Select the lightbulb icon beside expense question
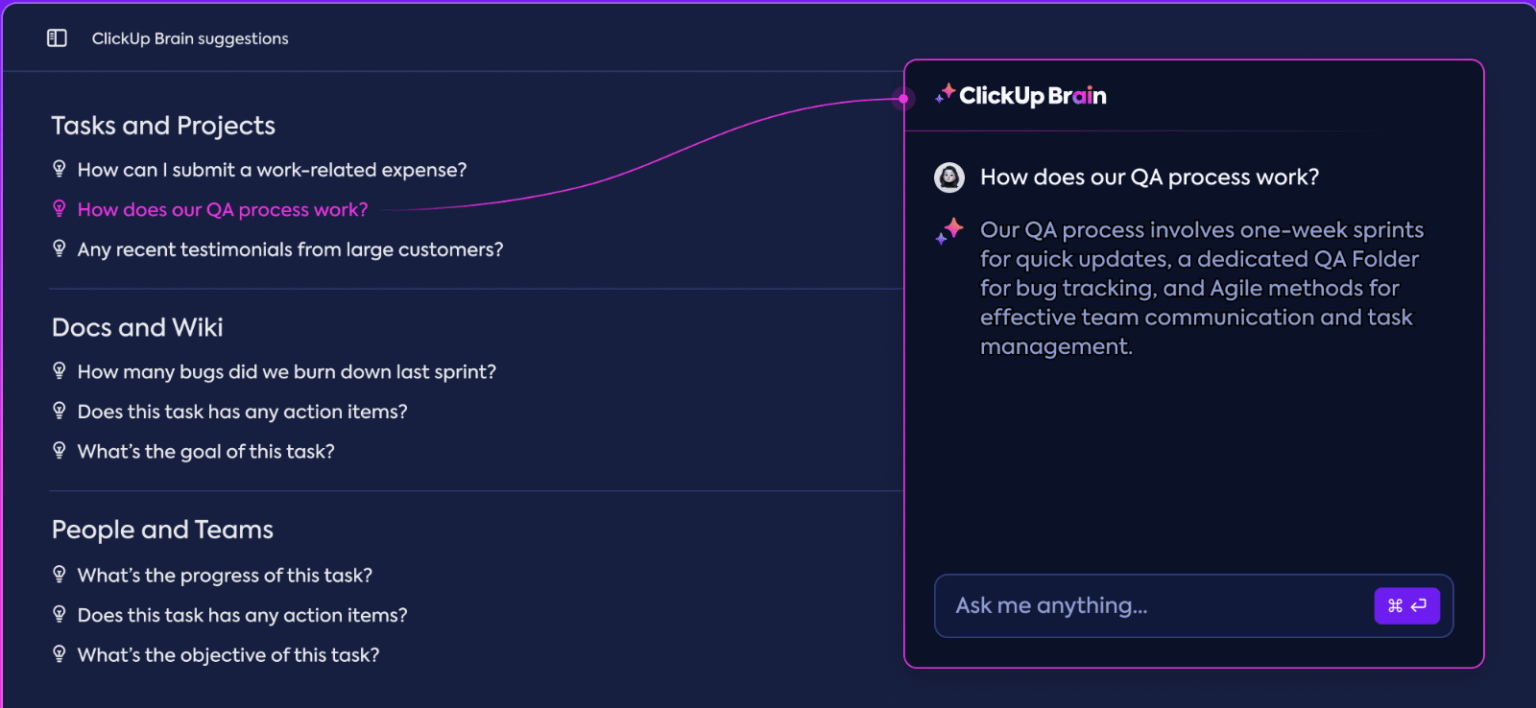This screenshot has height=708, width=1536. pyautogui.click(x=60, y=170)
